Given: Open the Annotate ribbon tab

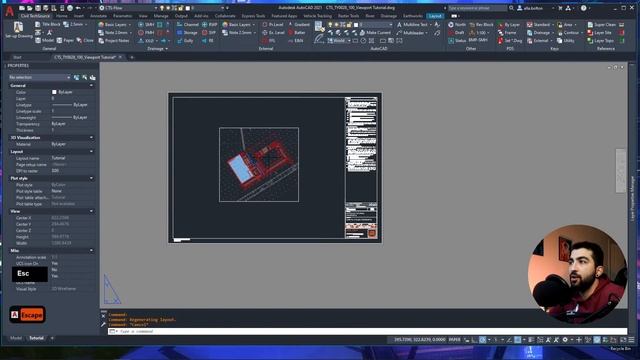Looking at the screenshot, I should coord(98,16).
